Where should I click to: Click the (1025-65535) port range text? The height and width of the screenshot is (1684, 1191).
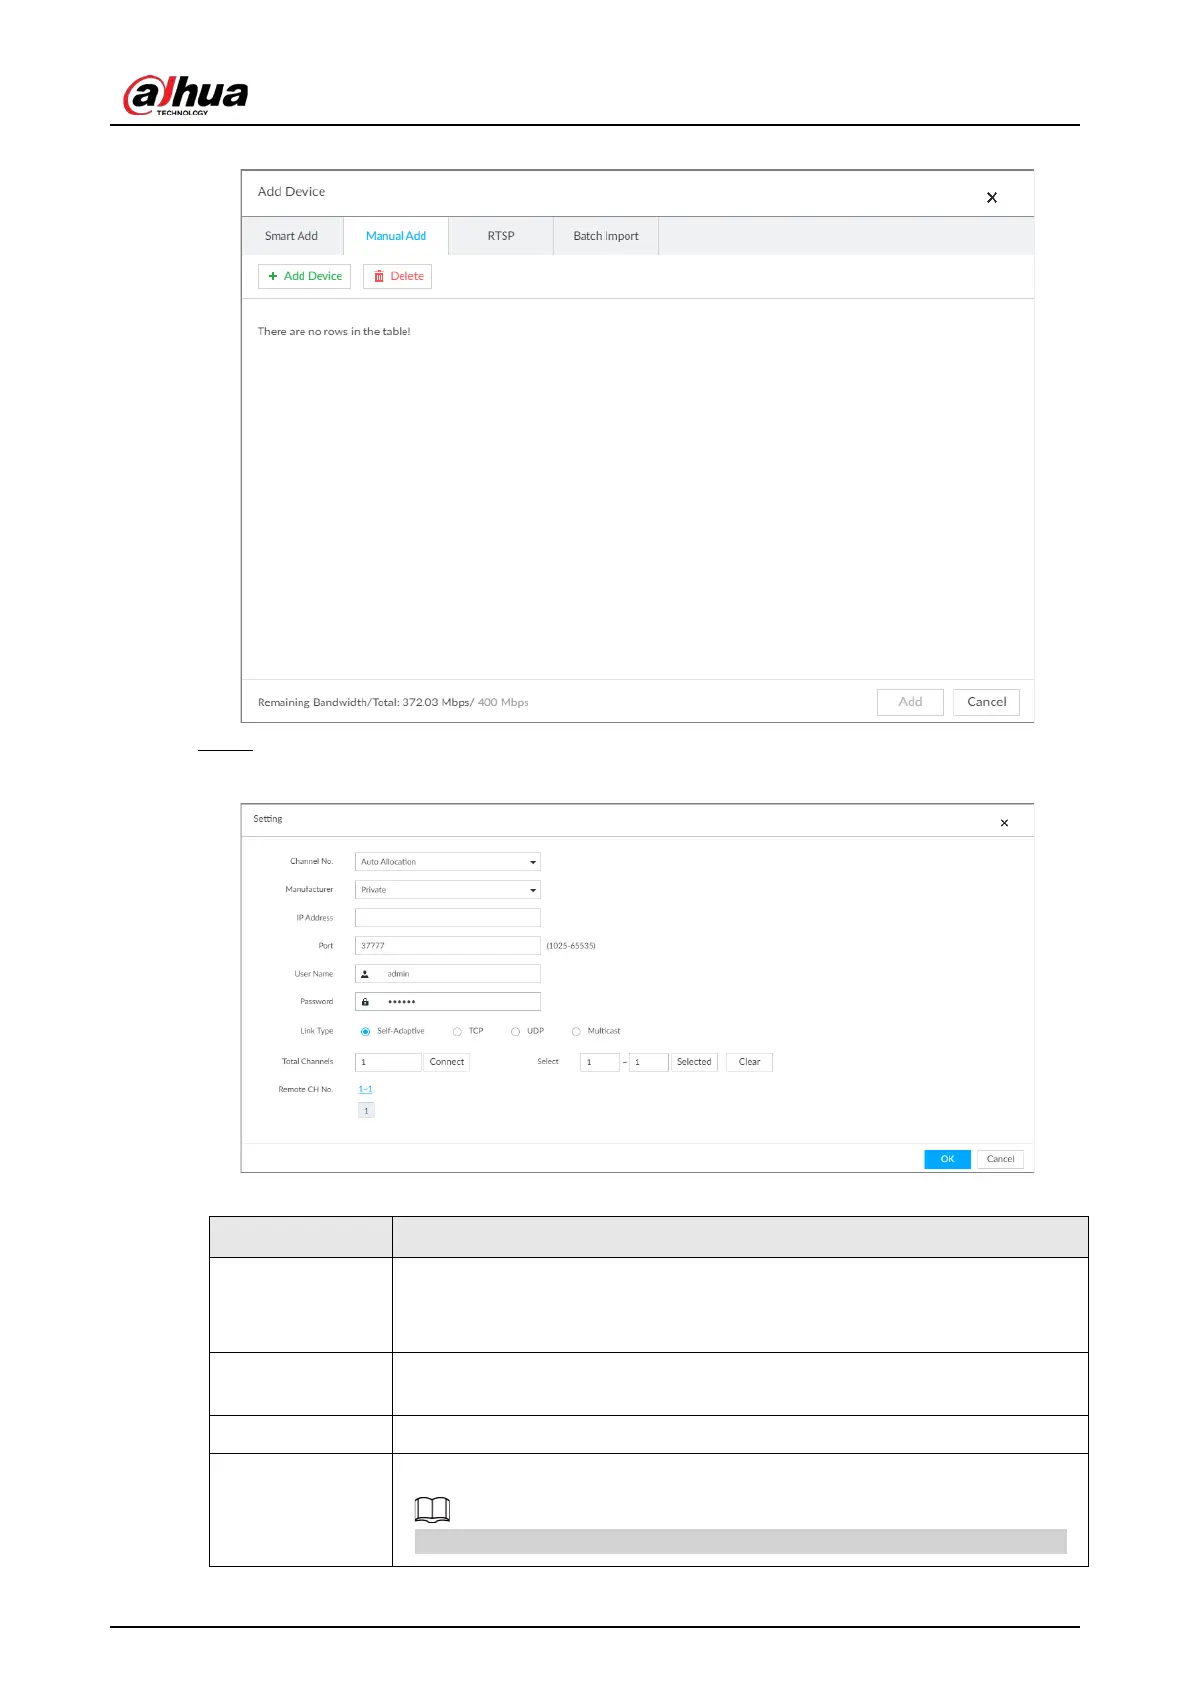(x=571, y=945)
